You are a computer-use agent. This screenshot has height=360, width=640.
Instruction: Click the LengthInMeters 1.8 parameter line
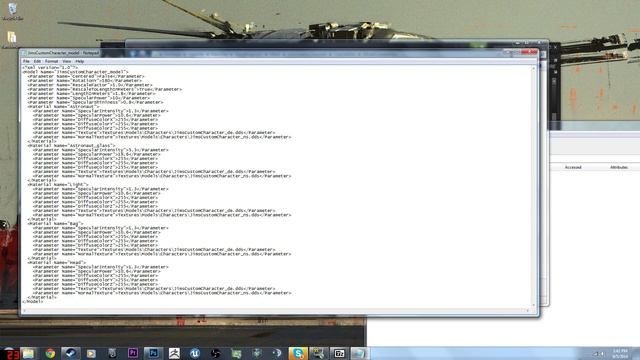91,93
